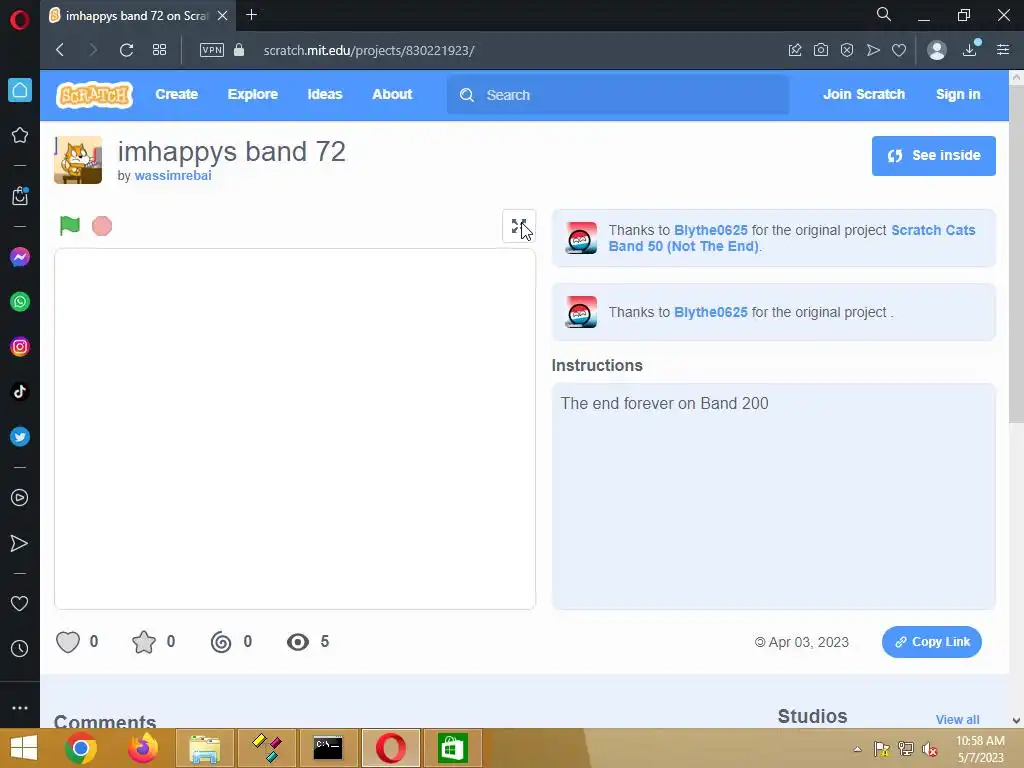Close the imhappys band 72 tab
The width and height of the screenshot is (1024, 768).
click(x=222, y=15)
